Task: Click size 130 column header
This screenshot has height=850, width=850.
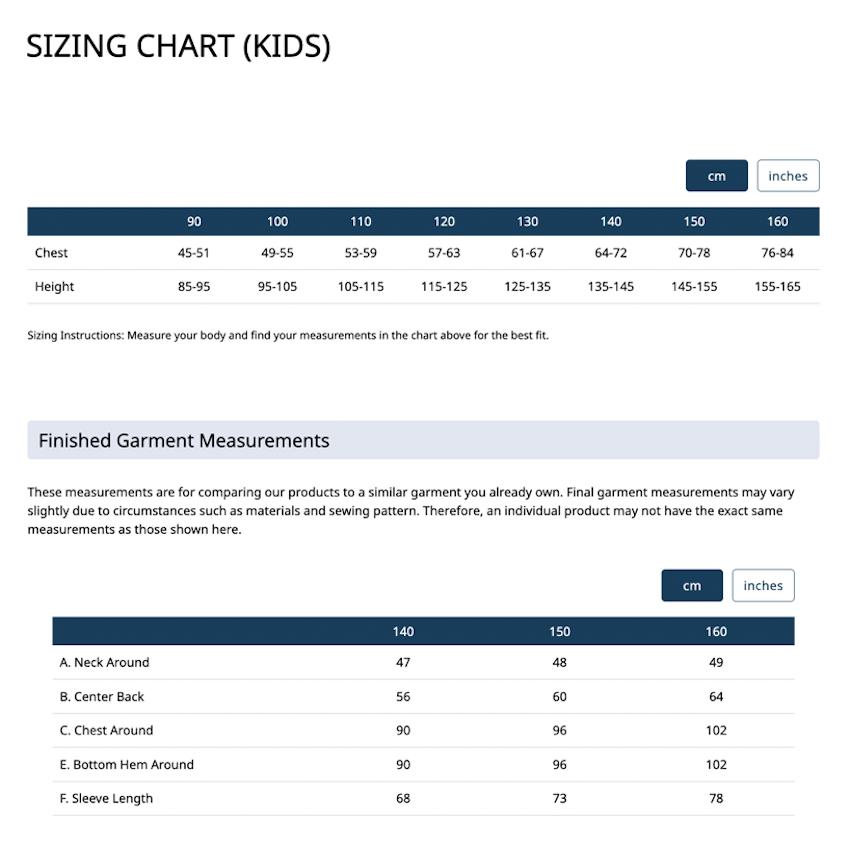Action: (527, 222)
